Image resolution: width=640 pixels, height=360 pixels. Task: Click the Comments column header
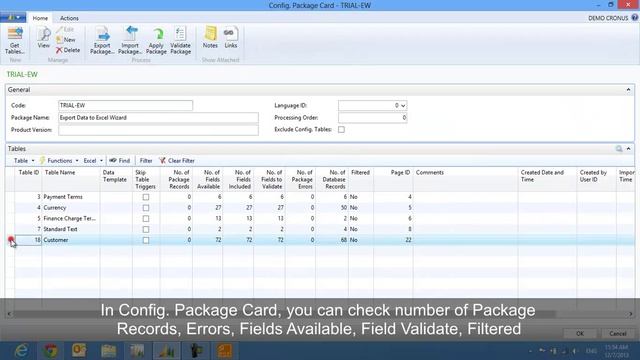pyautogui.click(x=465, y=179)
